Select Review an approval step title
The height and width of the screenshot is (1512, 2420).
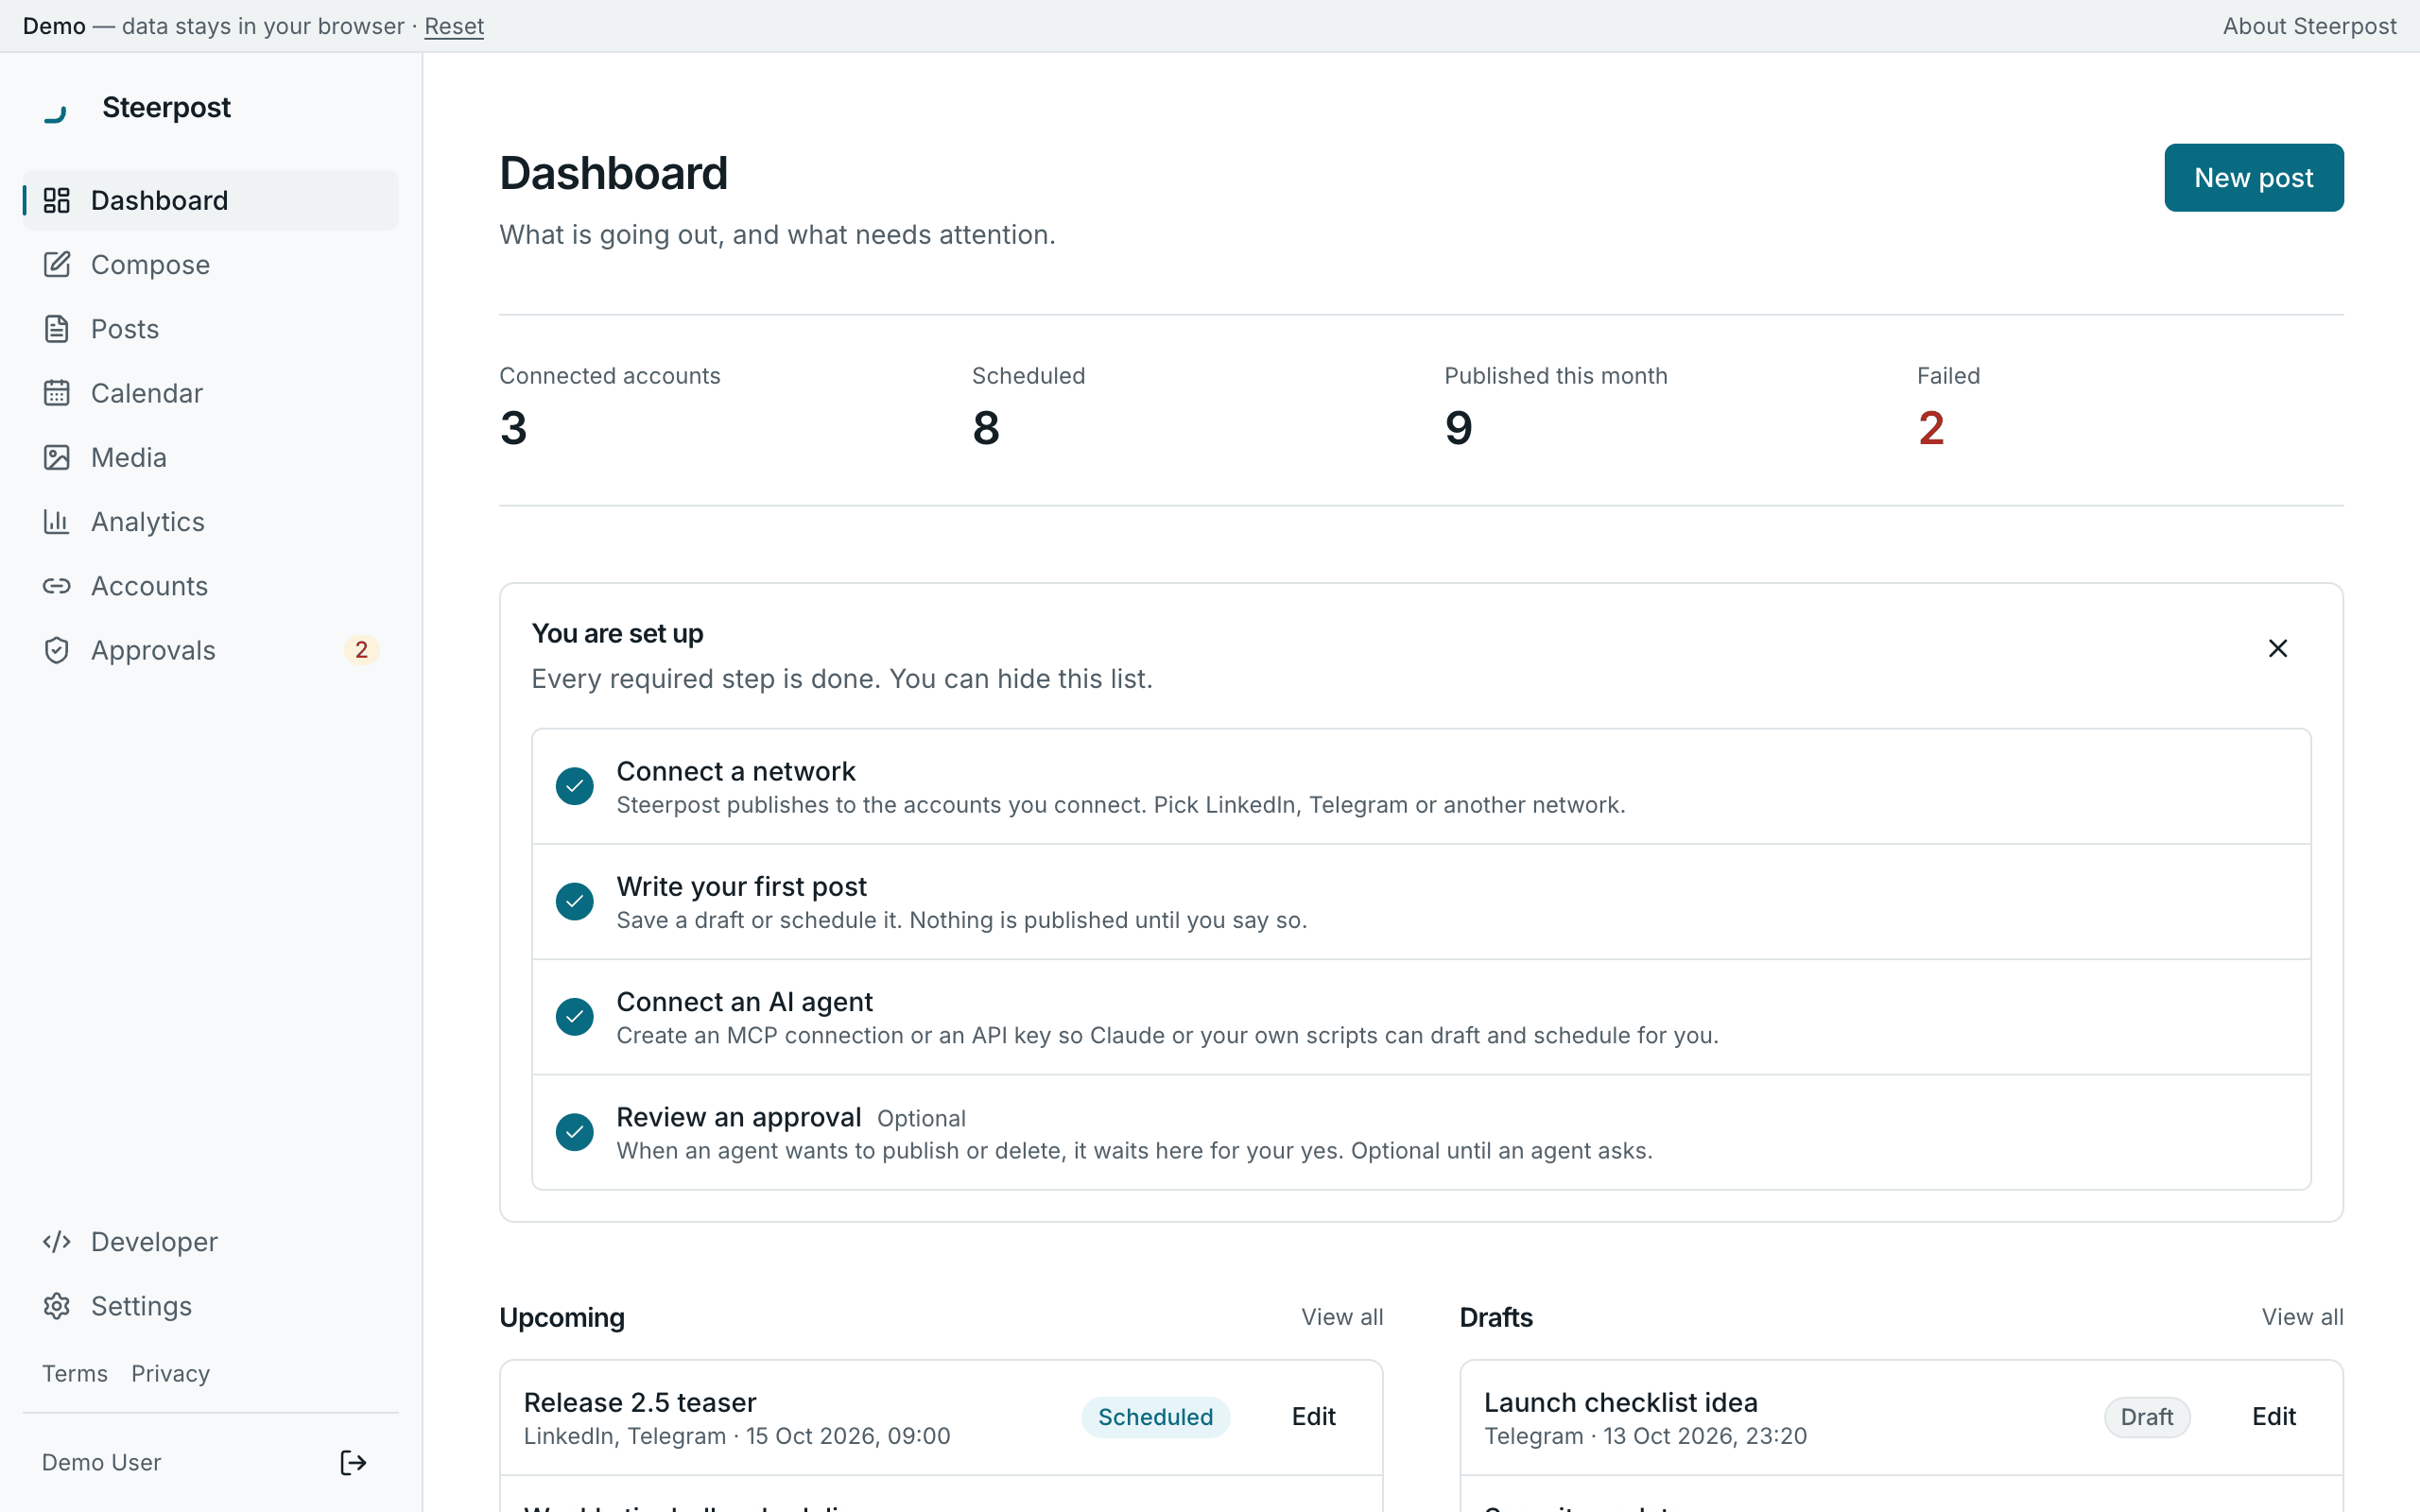click(738, 1117)
